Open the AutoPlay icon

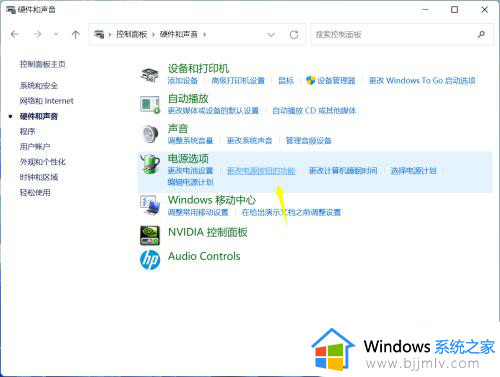tap(150, 104)
